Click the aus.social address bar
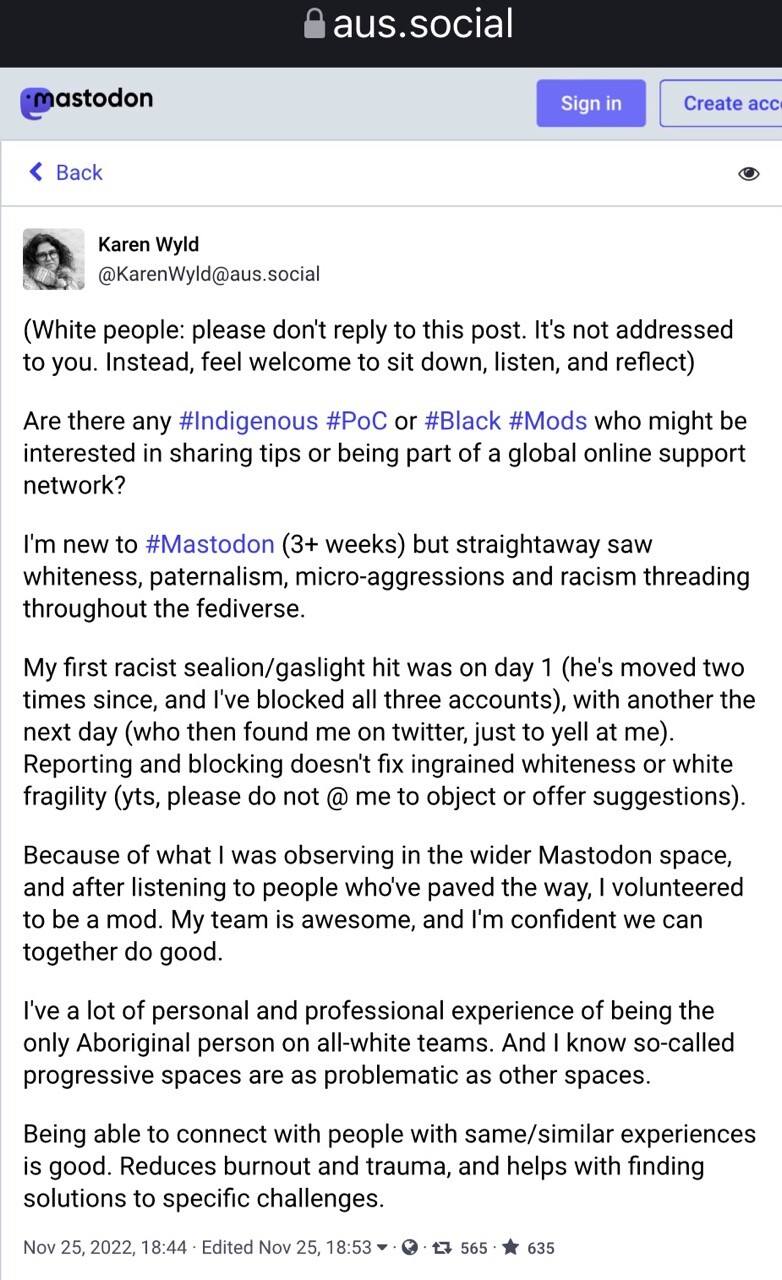Image resolution: width=782 pixels, height=1280 pixels. [x=422, y=25]
